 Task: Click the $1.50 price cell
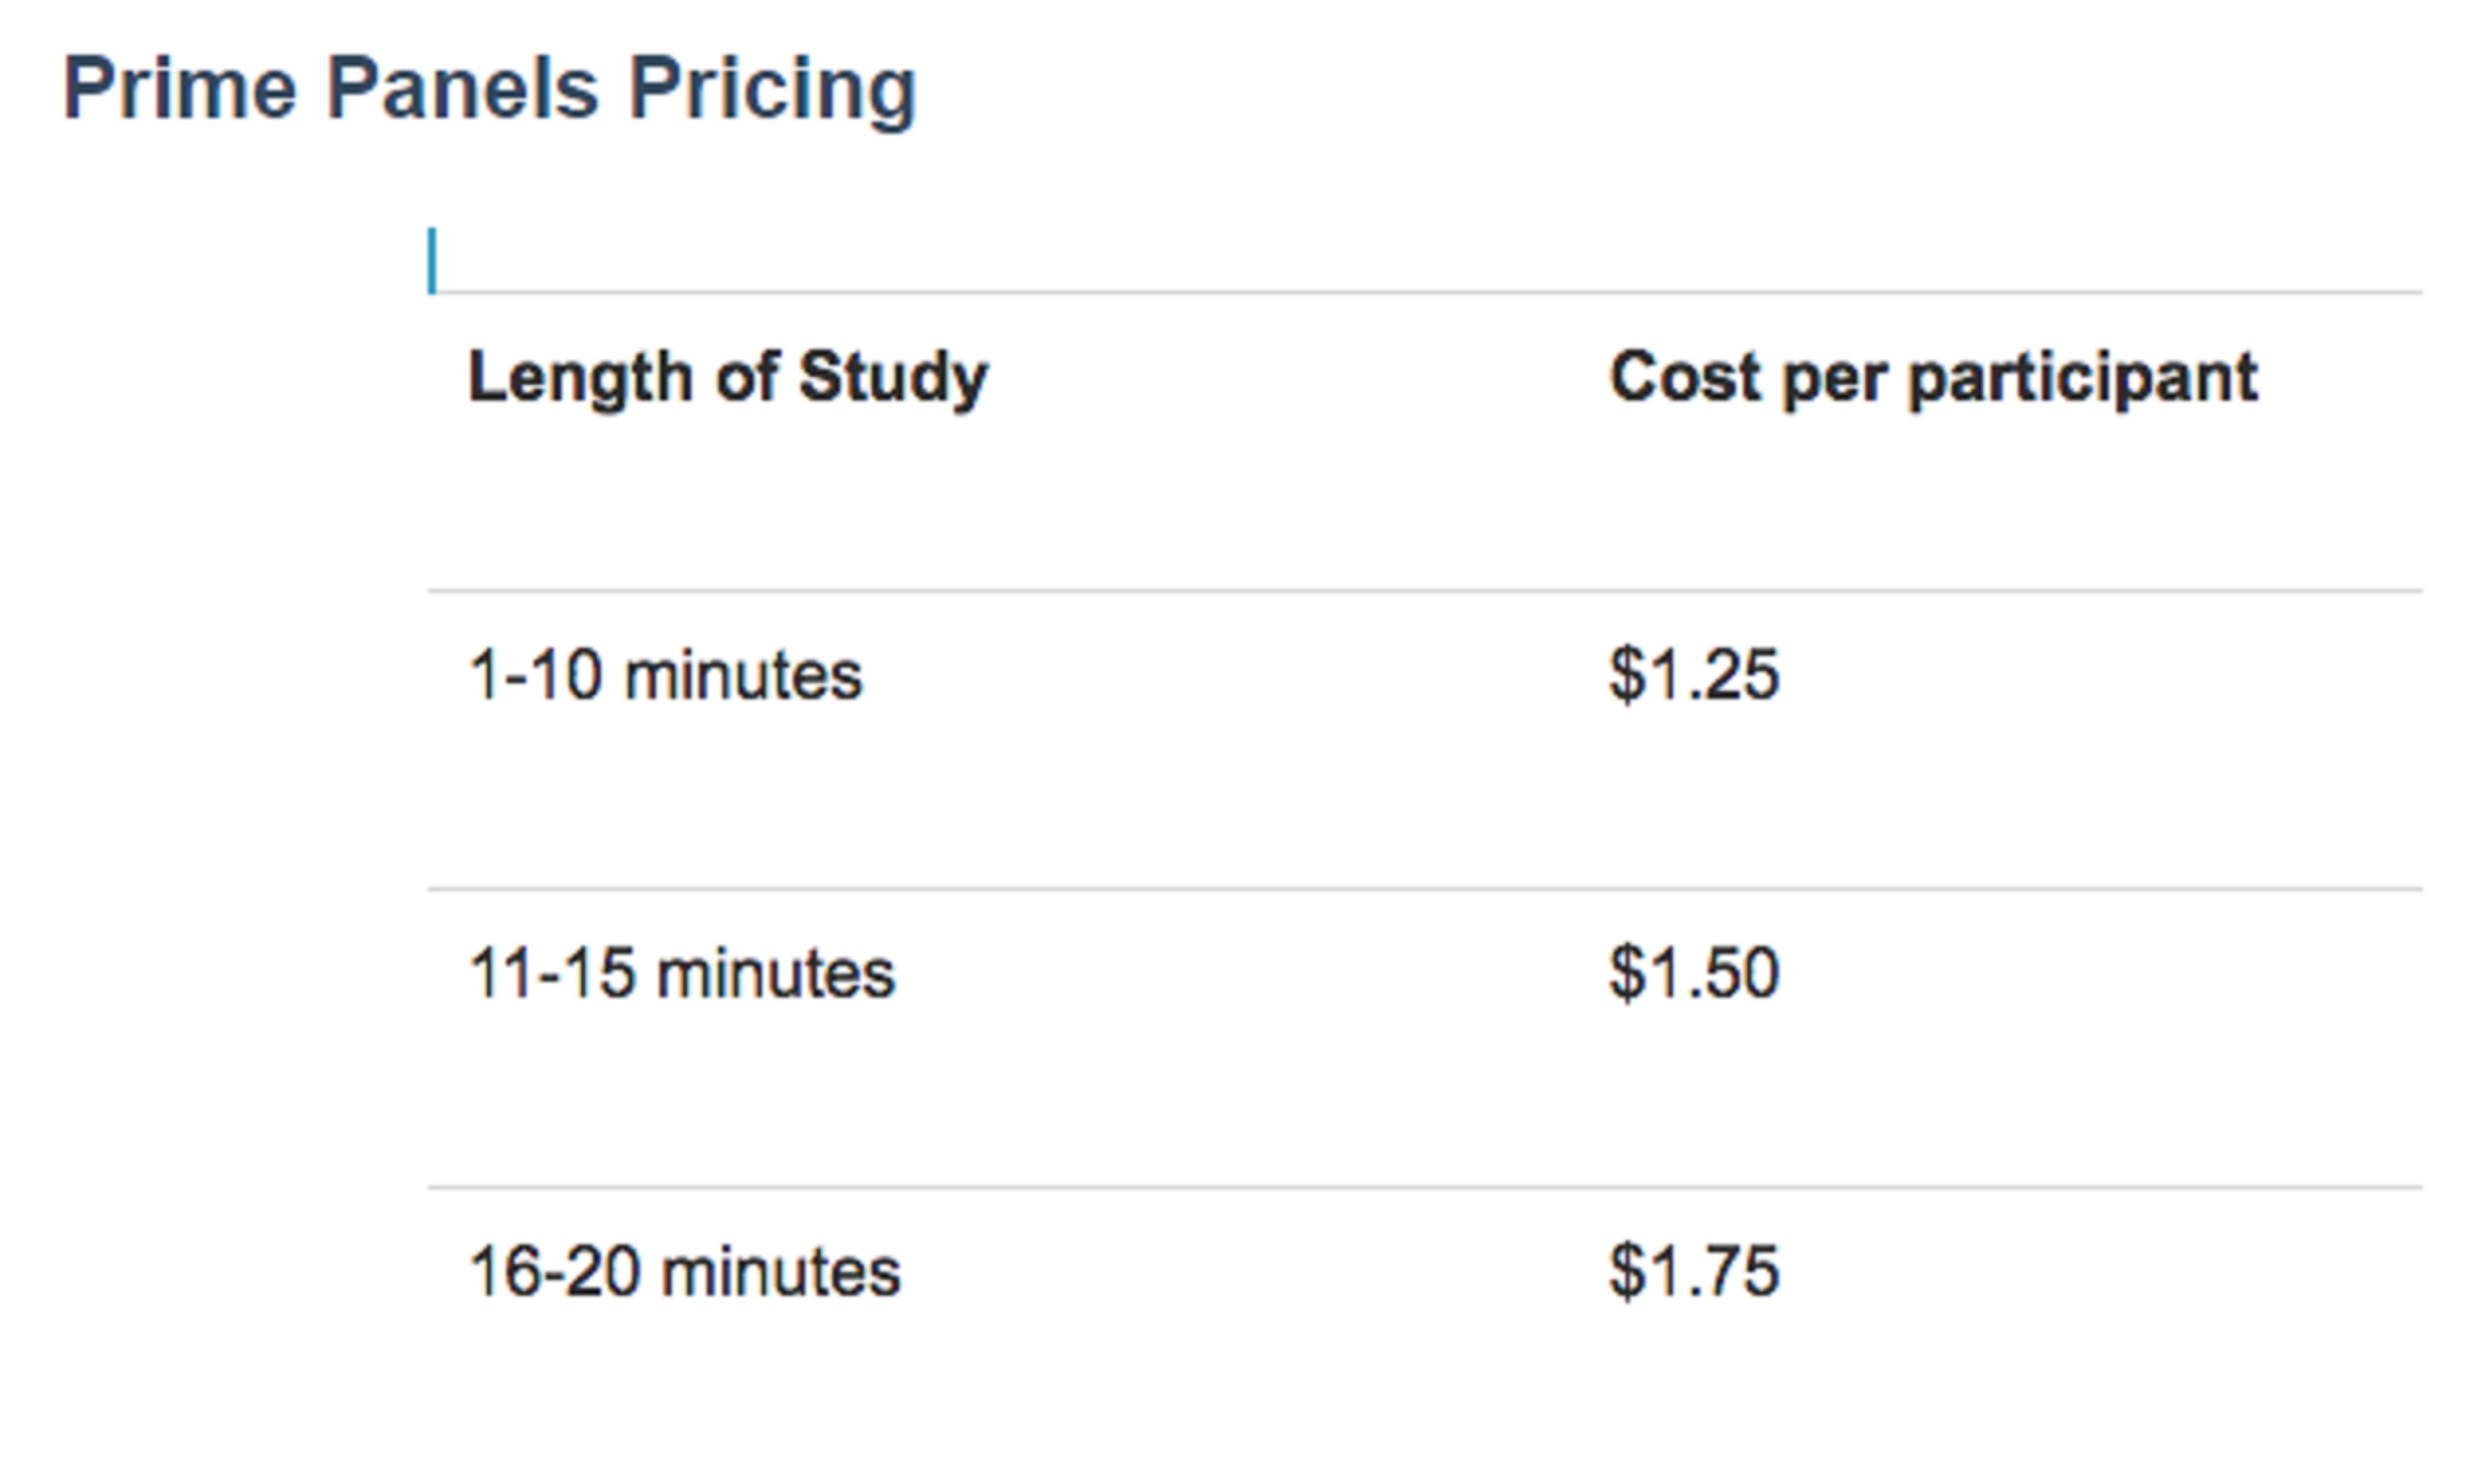(x=1694, y=973)
